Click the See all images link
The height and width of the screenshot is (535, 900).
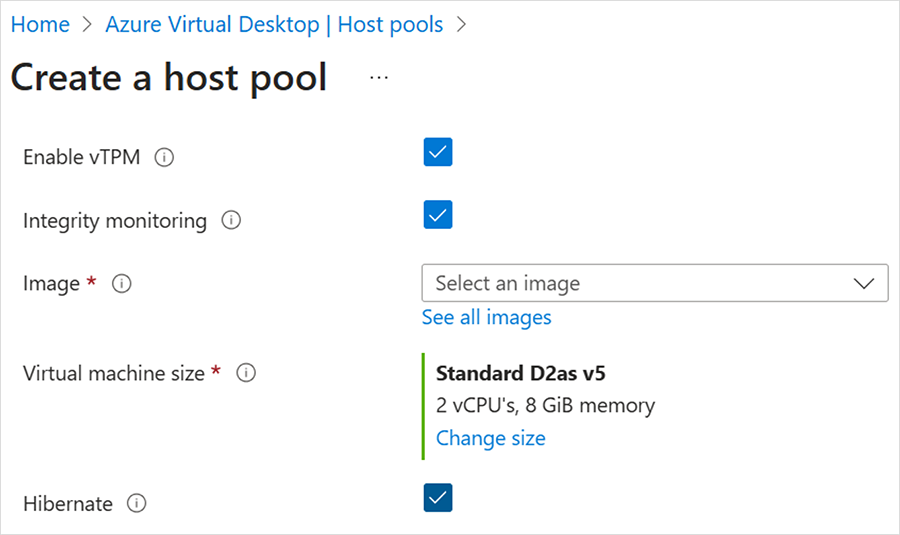pyautogui.click(x=487, y=317)
